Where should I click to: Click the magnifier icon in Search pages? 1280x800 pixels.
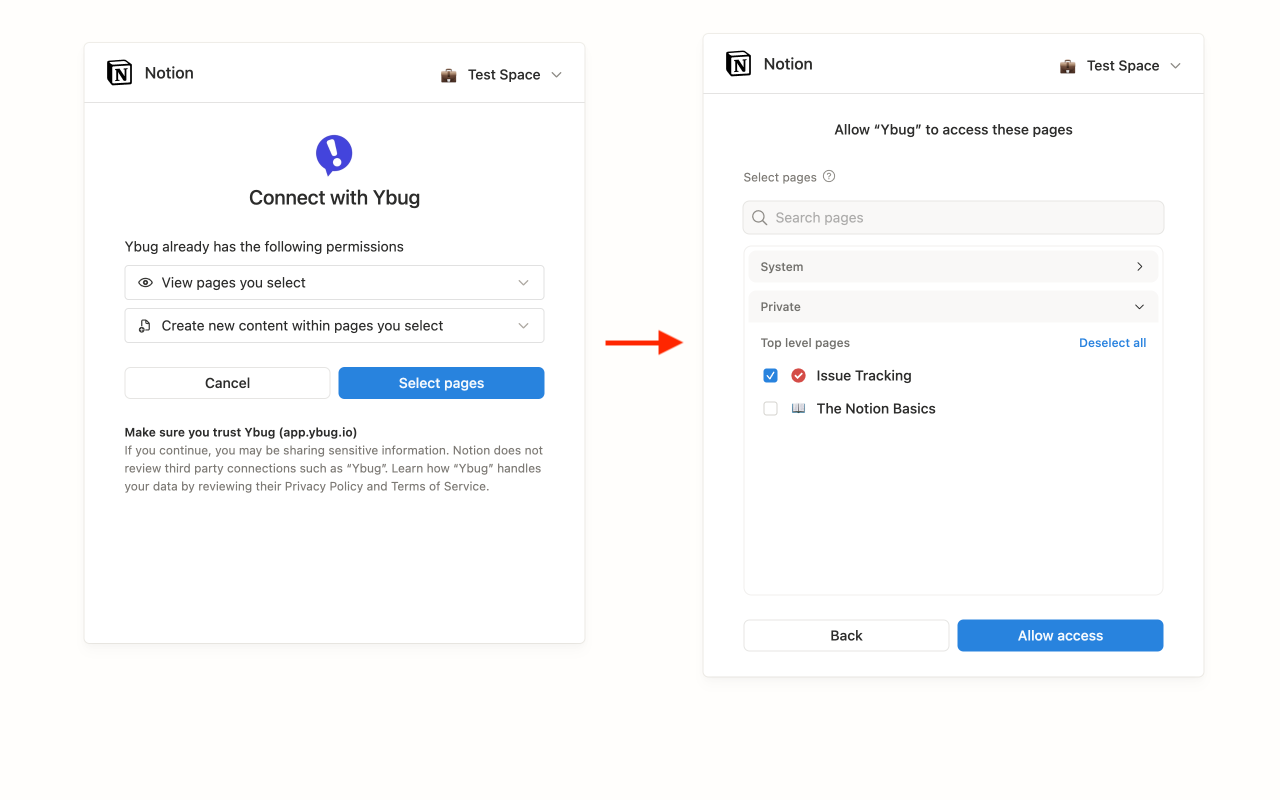(760, 218)
